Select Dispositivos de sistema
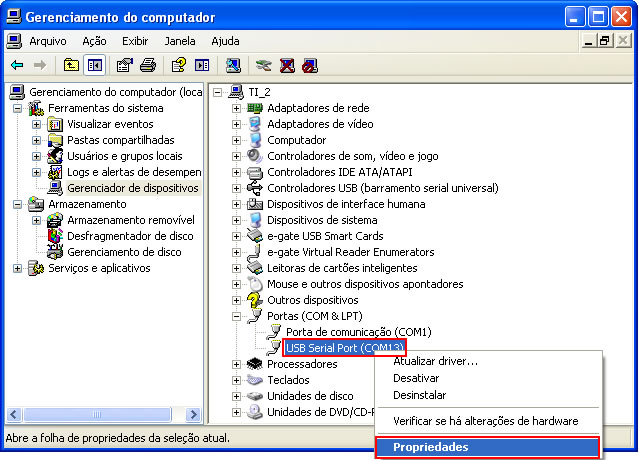Viewport: 639px width, 460px height. tap(322, 220)
